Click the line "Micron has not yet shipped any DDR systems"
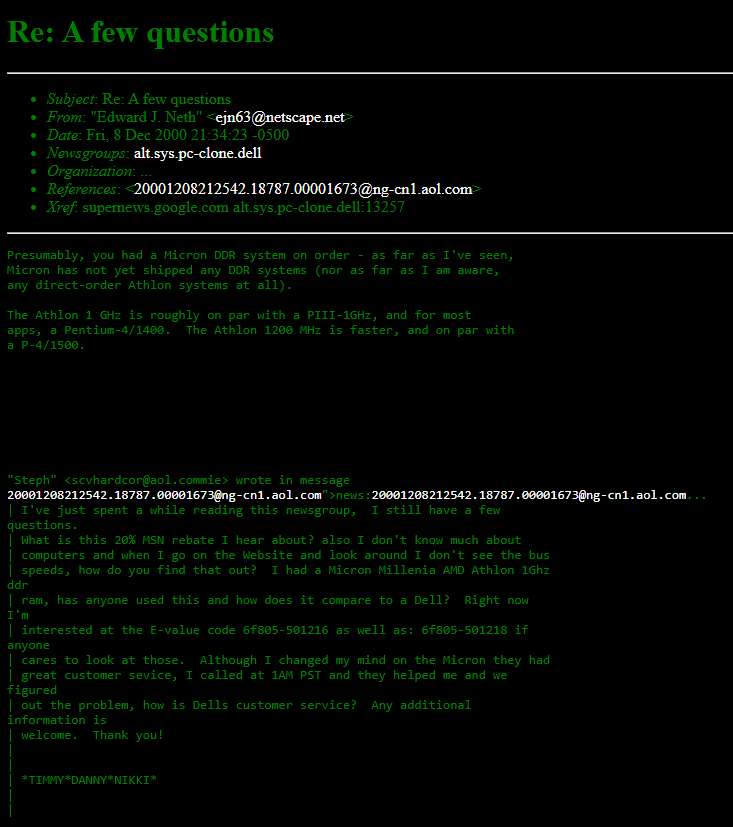This screenshot has width=733, height=827. [x=253, y=270]
